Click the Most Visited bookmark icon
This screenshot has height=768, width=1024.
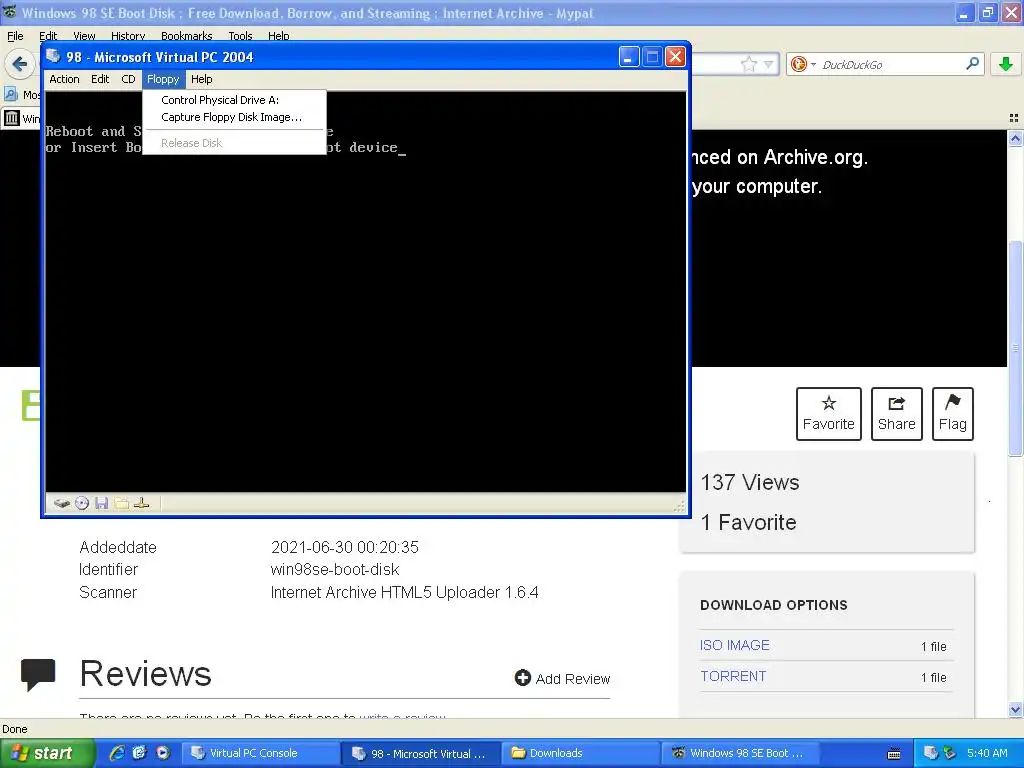point(11,95)
